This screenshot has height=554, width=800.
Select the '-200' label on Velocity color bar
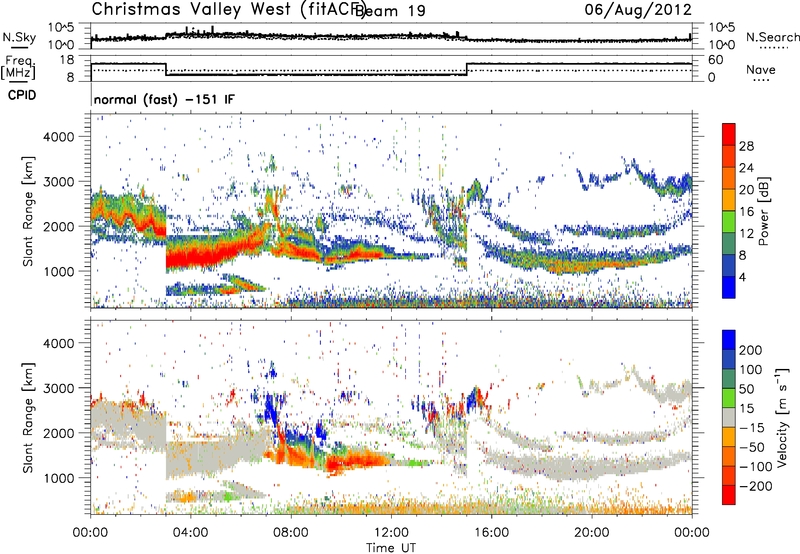click(x=756, y=486)
